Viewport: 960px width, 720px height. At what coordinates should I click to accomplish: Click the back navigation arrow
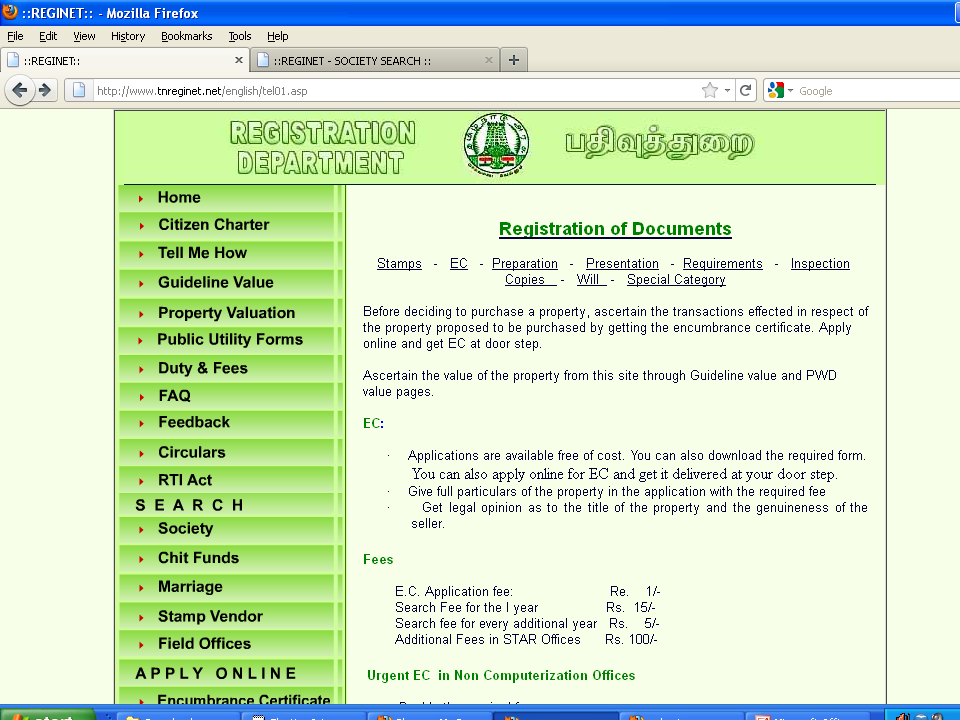[20, 90]
